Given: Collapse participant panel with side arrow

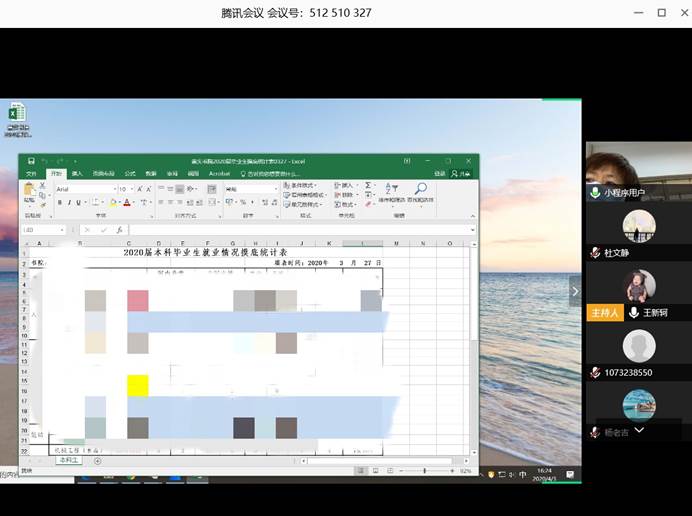Looking at the screenshot, I should click(574, 291).
